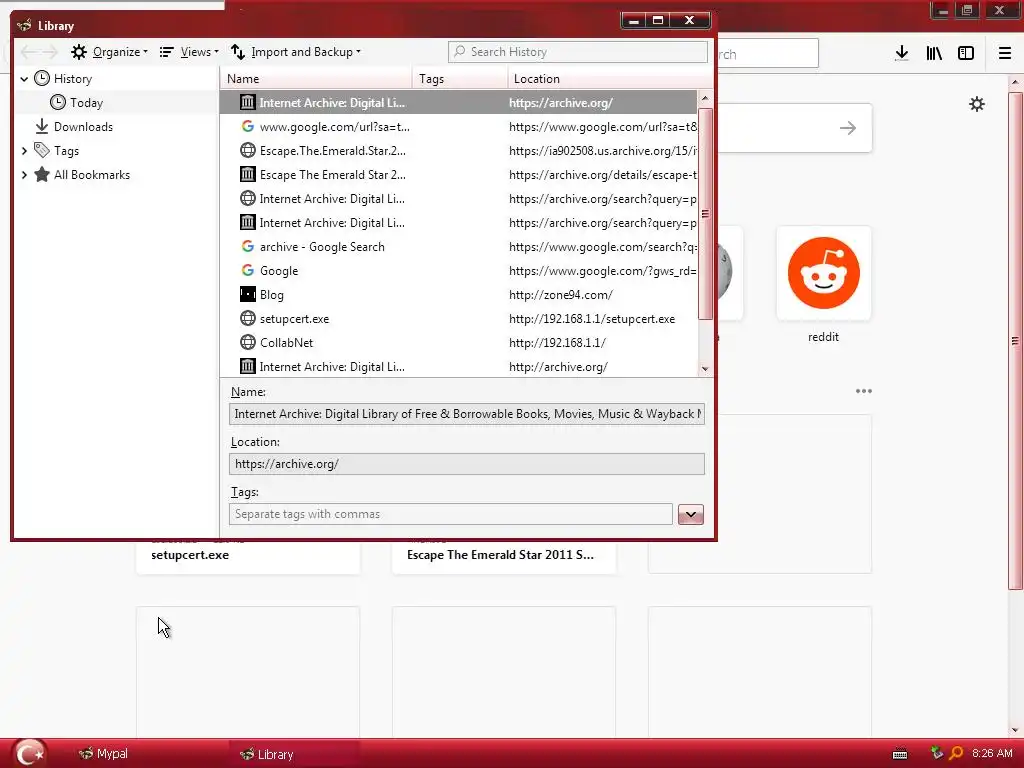
Task: Switch to Mypal taskbar button
Action: coord(104,754)
